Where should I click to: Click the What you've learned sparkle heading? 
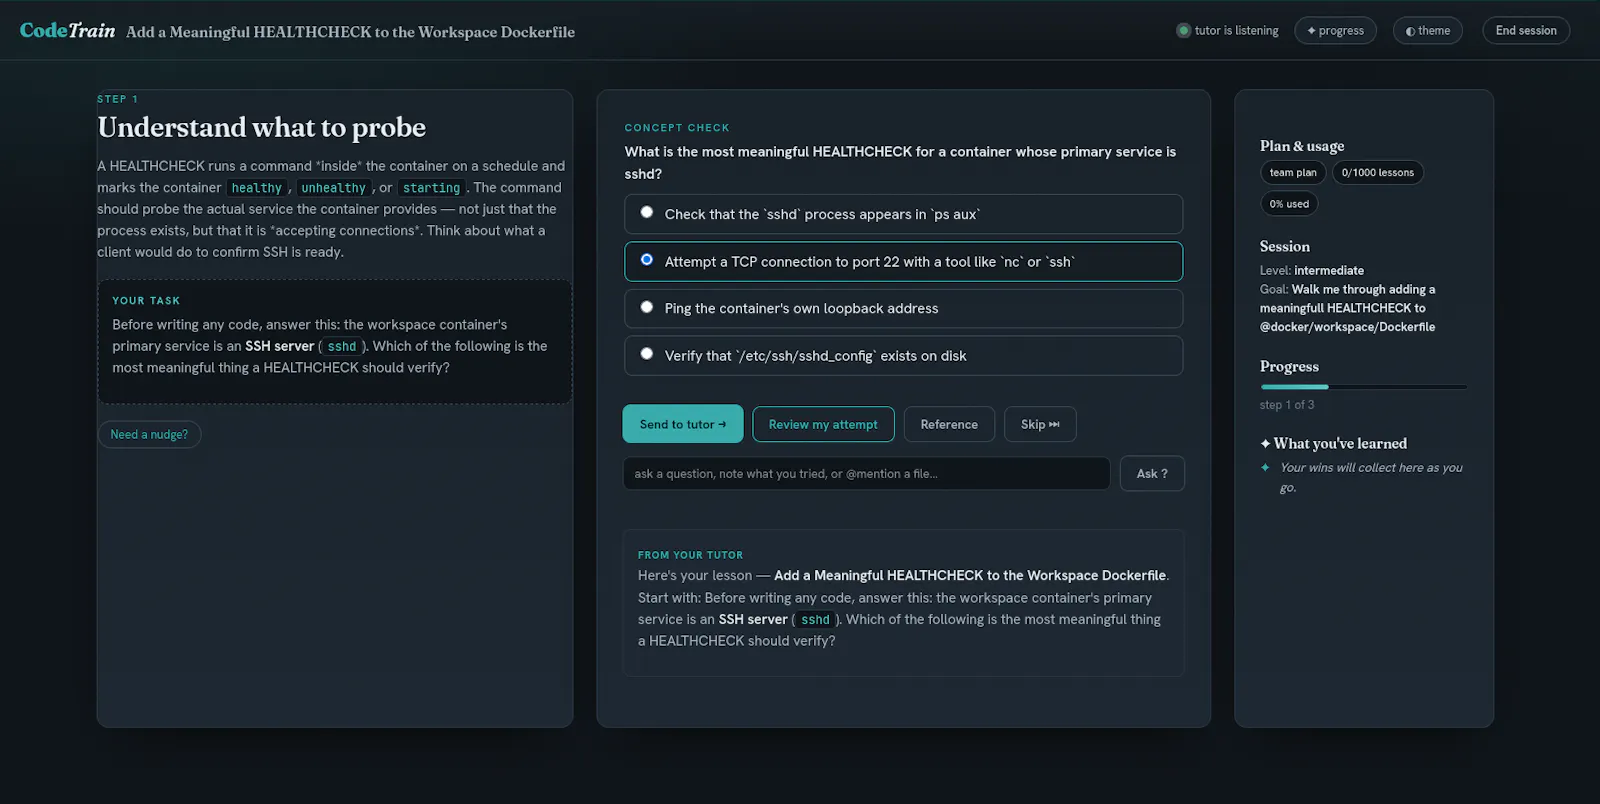(1333, 443)
